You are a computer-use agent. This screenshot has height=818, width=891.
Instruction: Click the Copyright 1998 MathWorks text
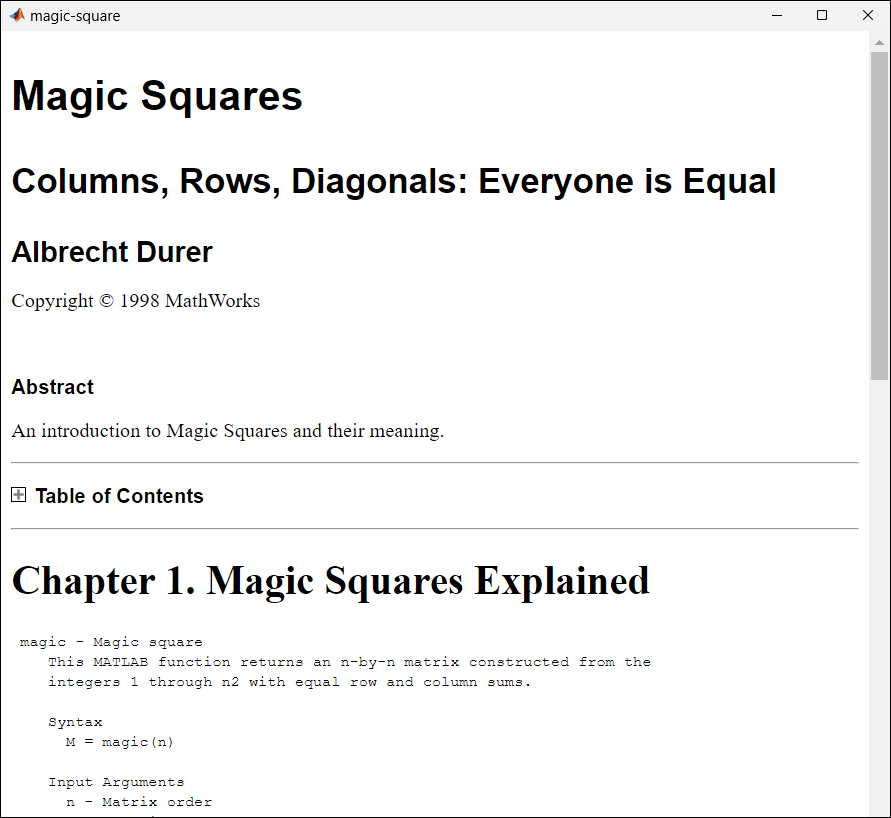pos(135,300)
